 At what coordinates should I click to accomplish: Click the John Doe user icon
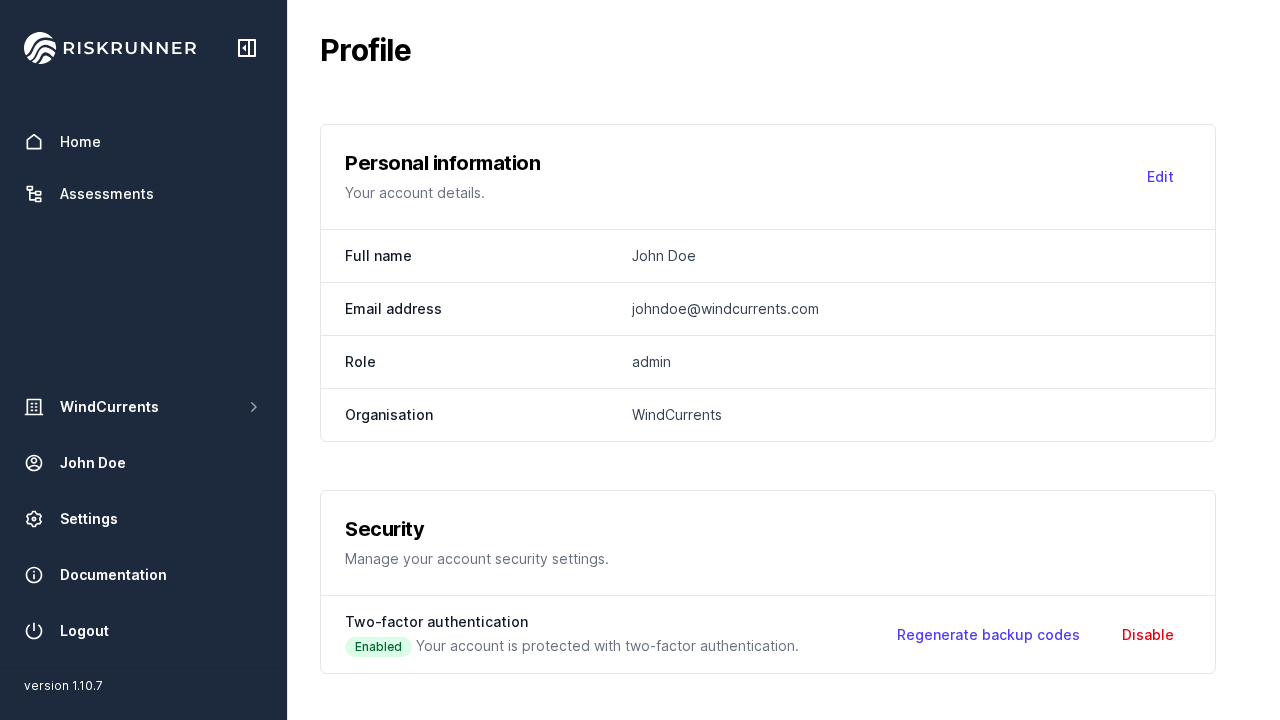coord(34,463)
